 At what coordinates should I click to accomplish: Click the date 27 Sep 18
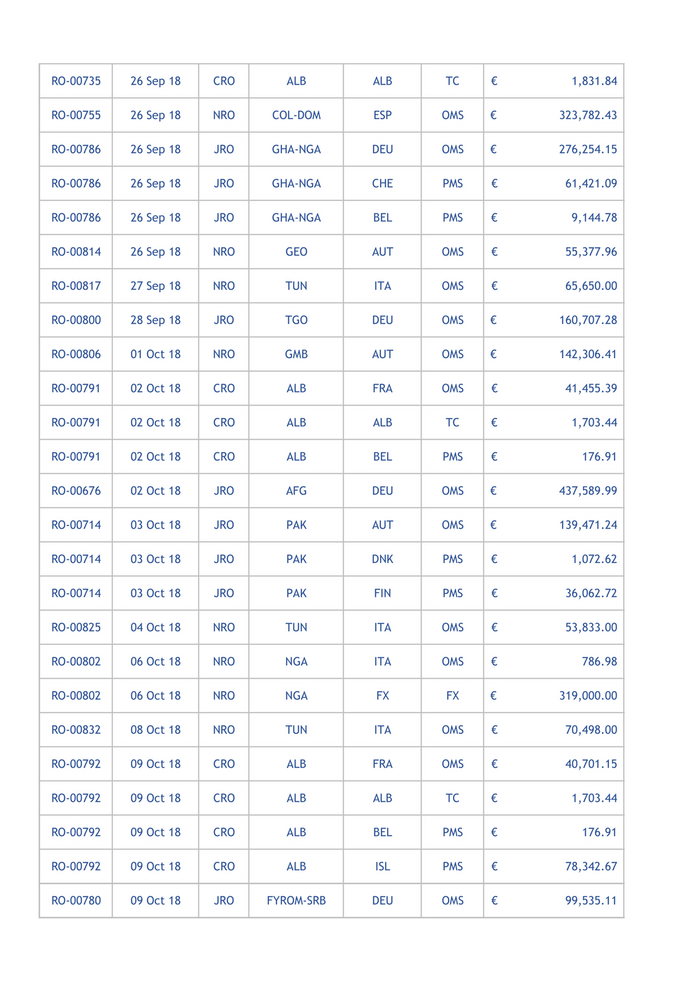pos(155,286)
